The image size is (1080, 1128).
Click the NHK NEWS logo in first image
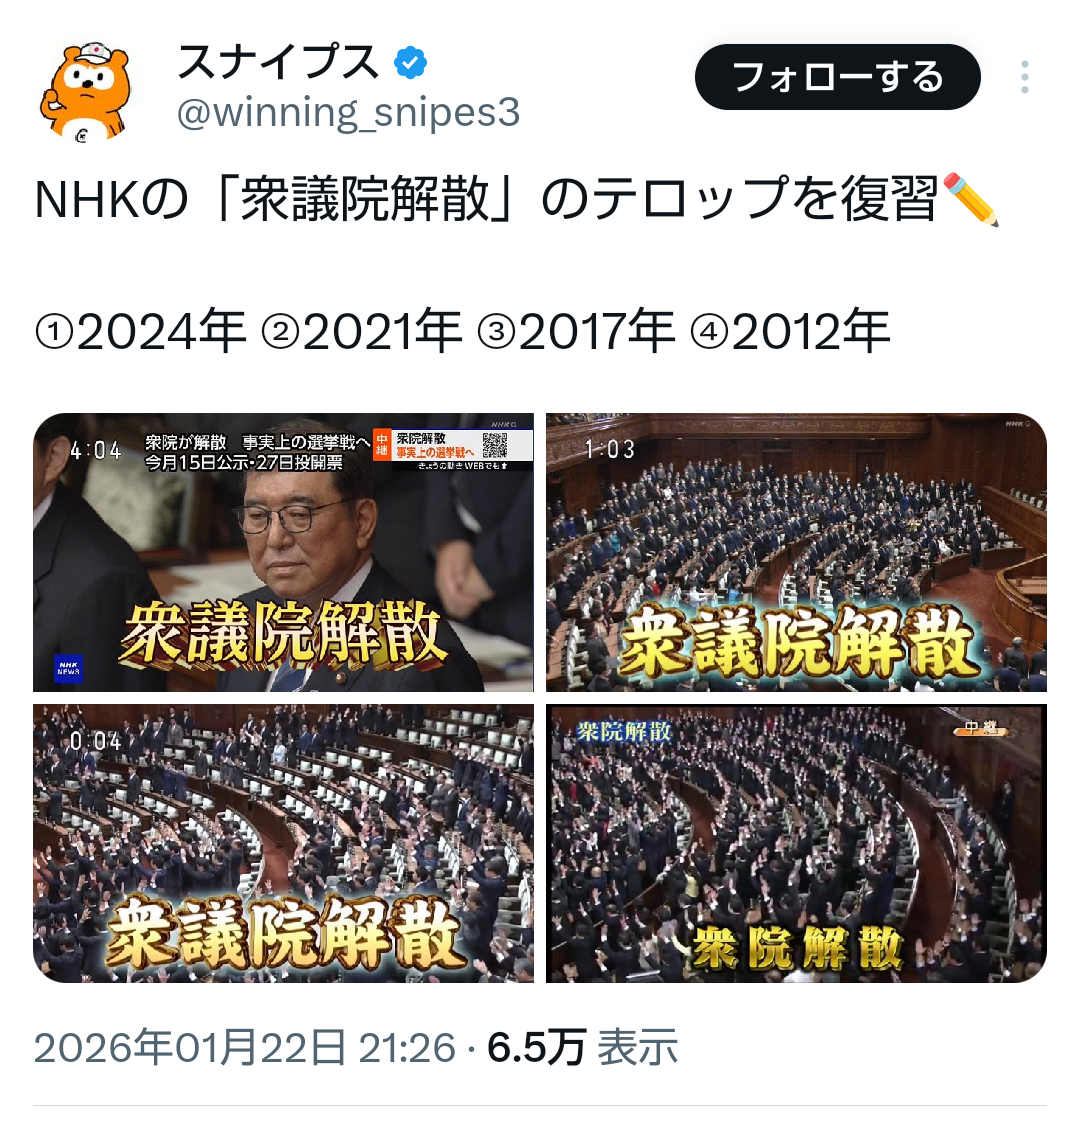coord(68,668)
